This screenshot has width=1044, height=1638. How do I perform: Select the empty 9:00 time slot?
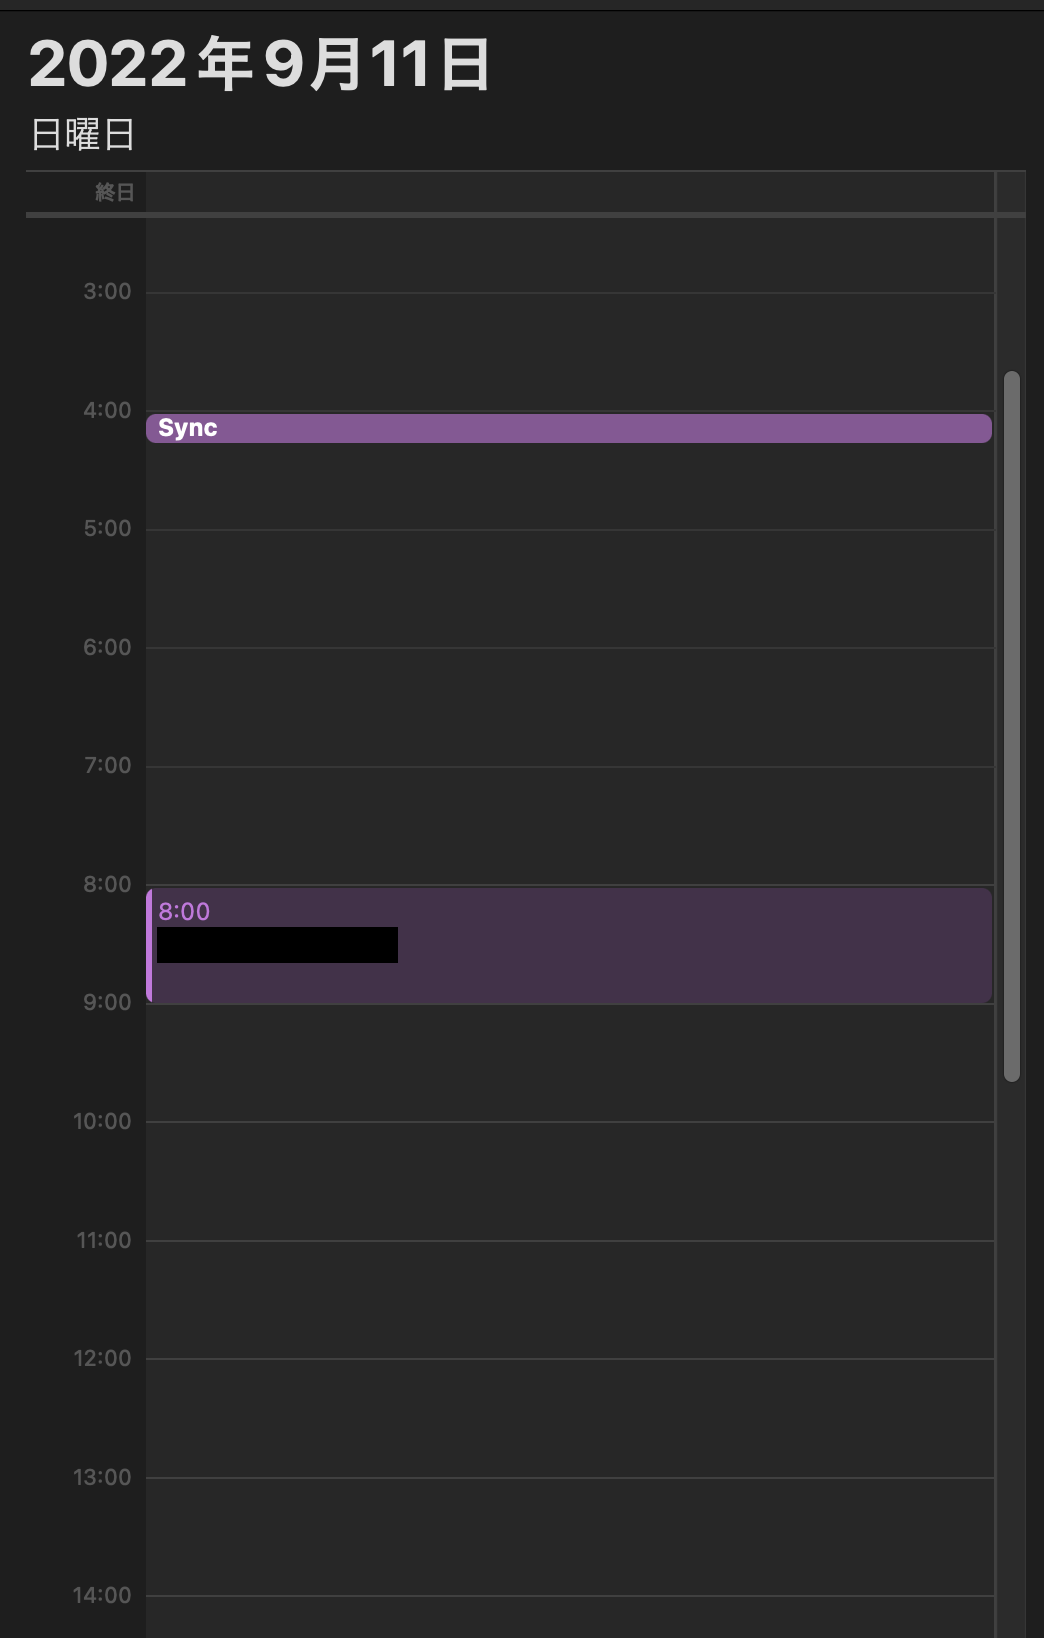570,1062
